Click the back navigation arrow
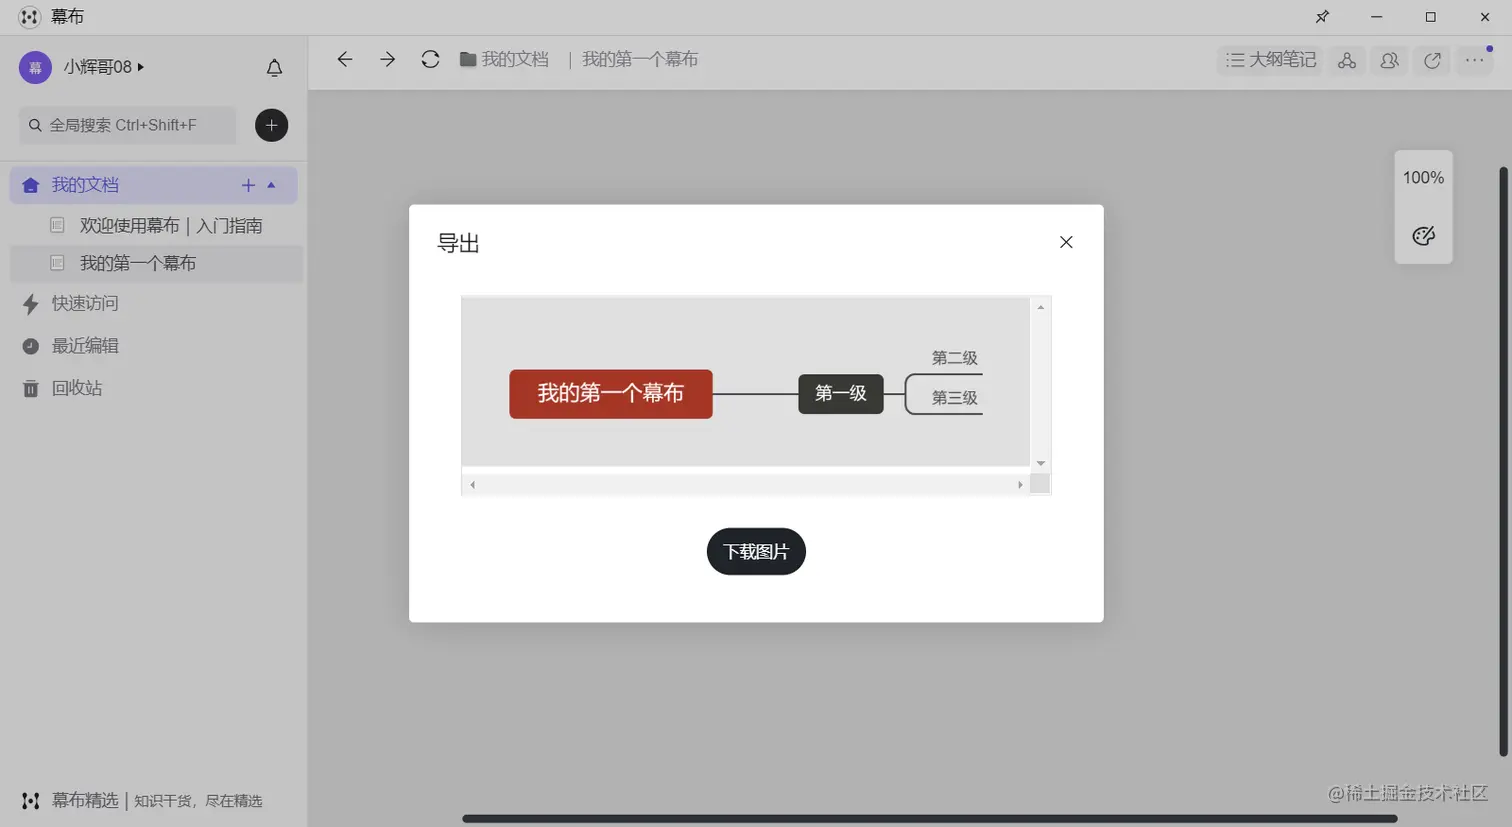1512x827 pixels. point(344,59)
